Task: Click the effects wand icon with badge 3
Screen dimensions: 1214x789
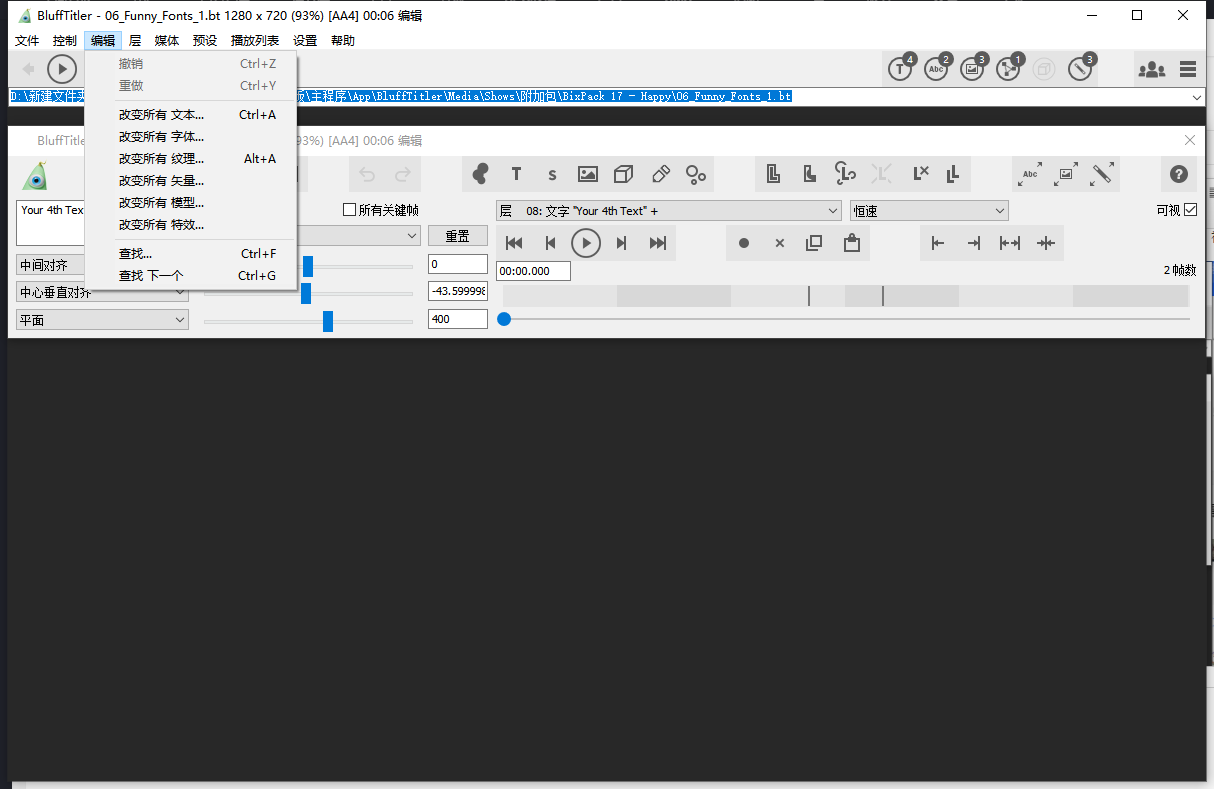Action: tap(1081, 69)
